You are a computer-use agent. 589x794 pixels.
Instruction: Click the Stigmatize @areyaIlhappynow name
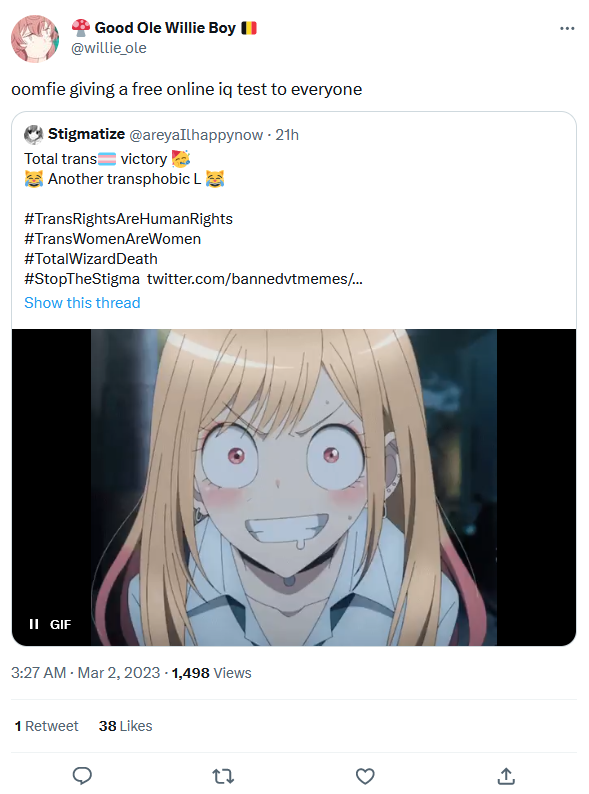coord(155,135)
